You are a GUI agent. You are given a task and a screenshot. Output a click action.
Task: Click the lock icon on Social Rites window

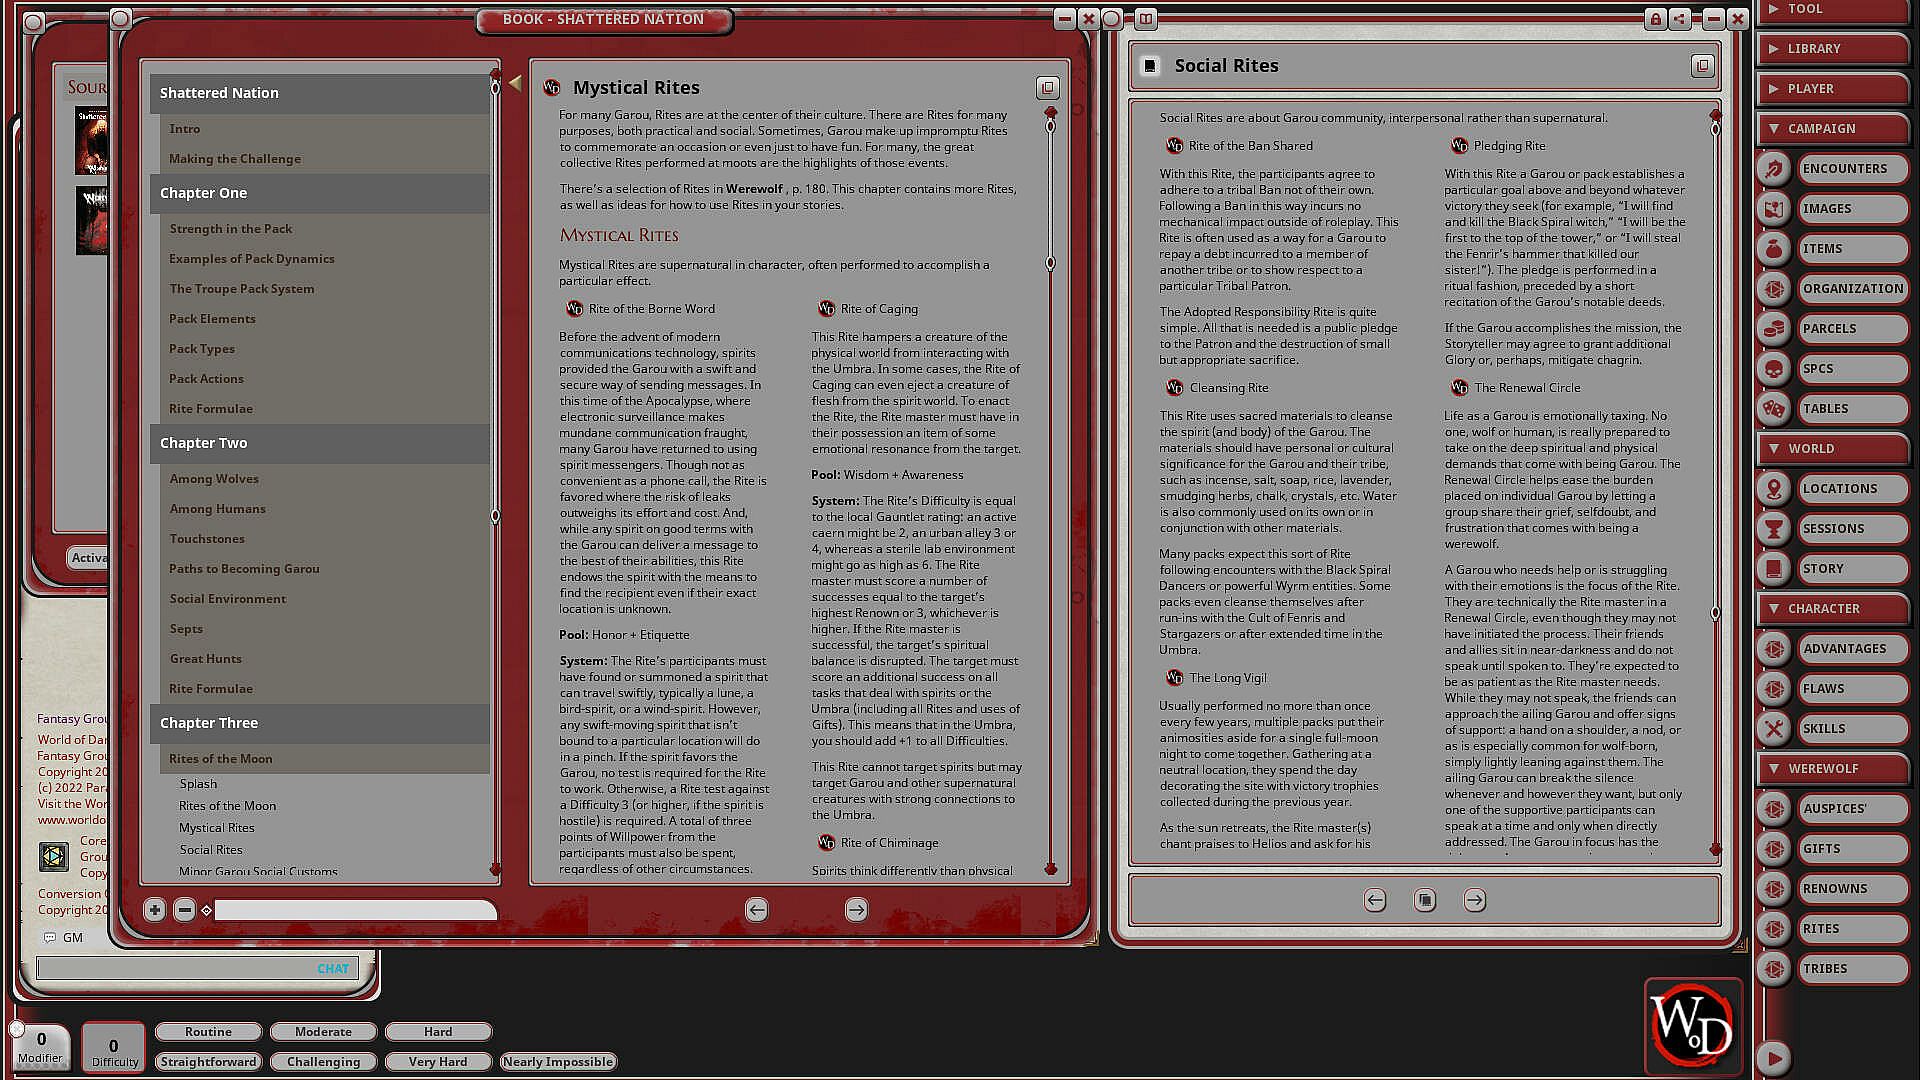1655,19
